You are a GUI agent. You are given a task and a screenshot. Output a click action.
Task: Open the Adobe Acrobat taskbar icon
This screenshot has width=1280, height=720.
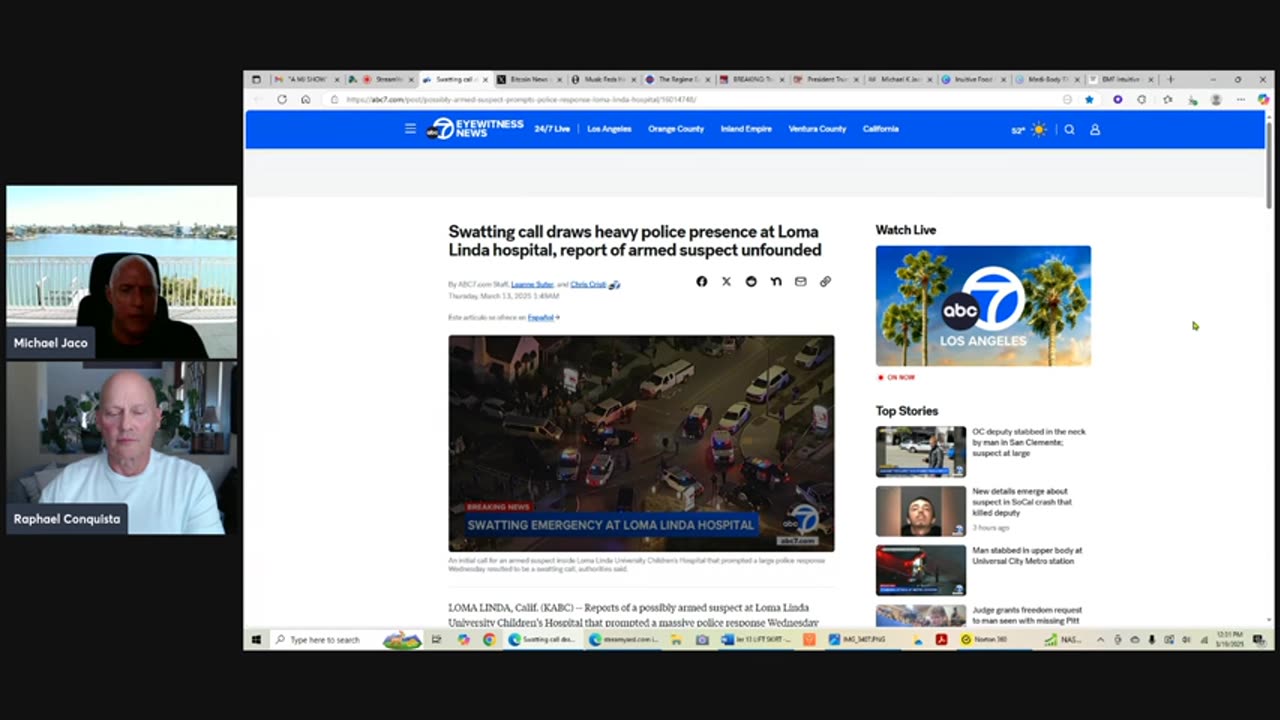pyautogui.click(x=941, y=640)
